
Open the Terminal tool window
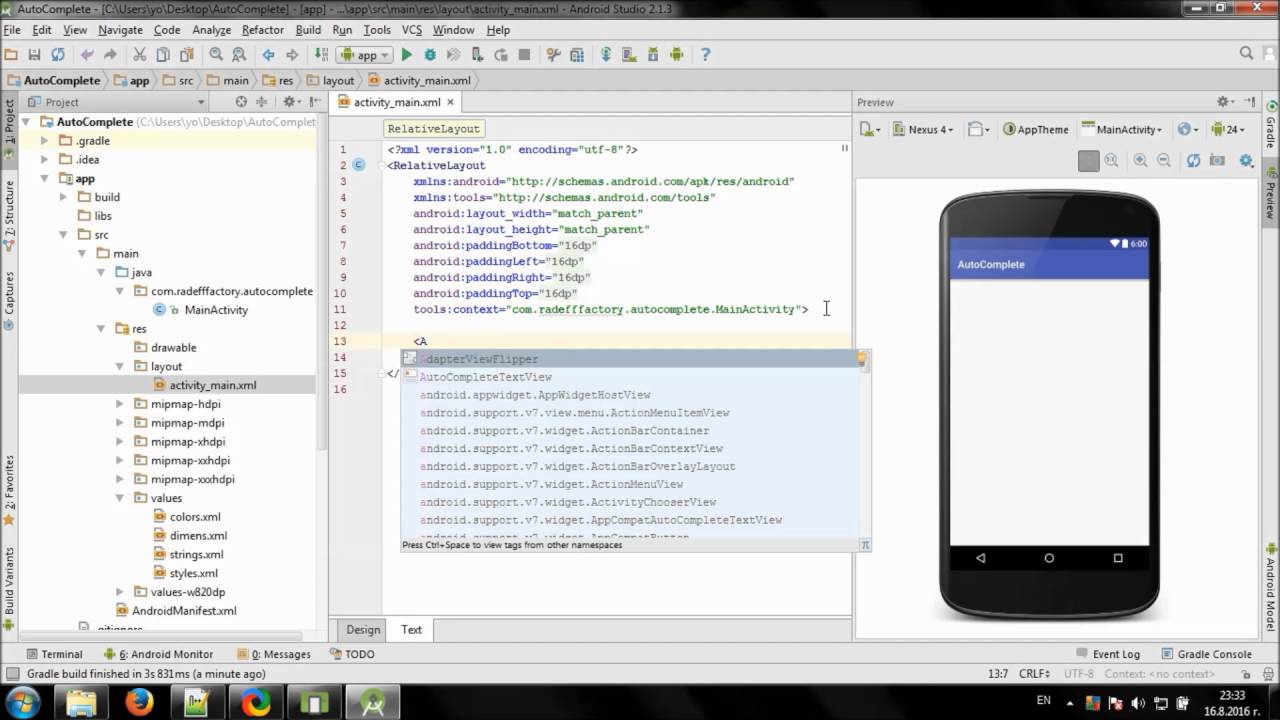(x=53, y=654)
